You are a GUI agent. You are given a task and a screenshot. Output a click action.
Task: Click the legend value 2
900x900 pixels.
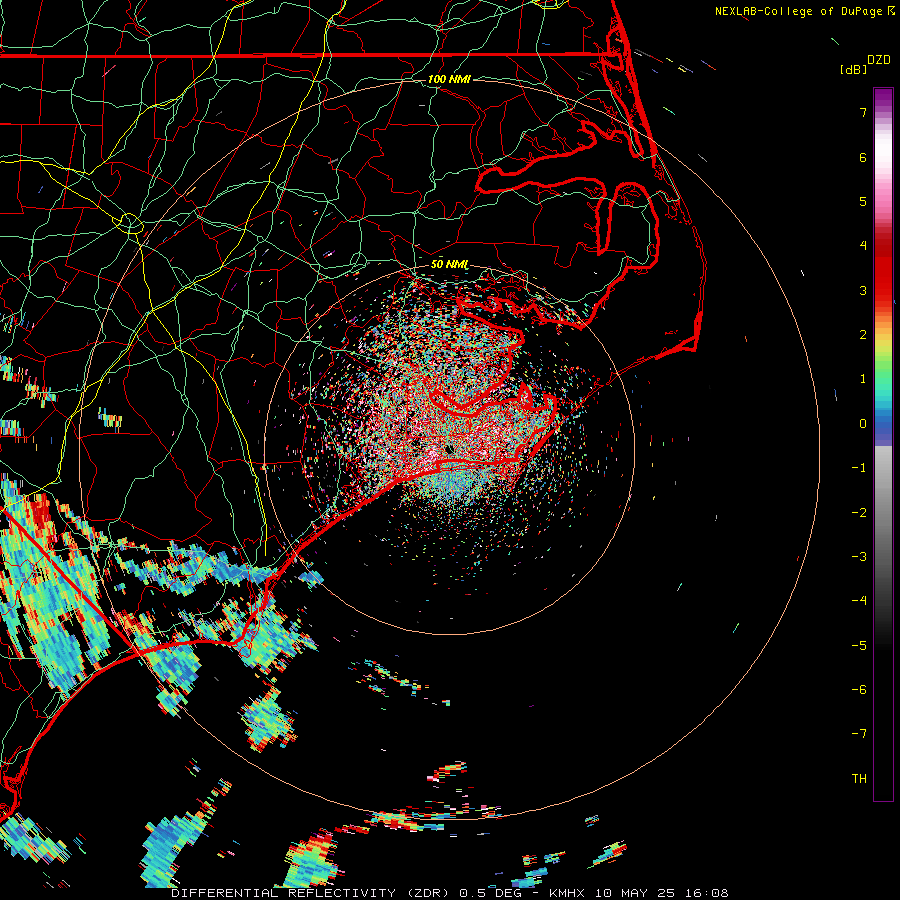click(863, 335)
